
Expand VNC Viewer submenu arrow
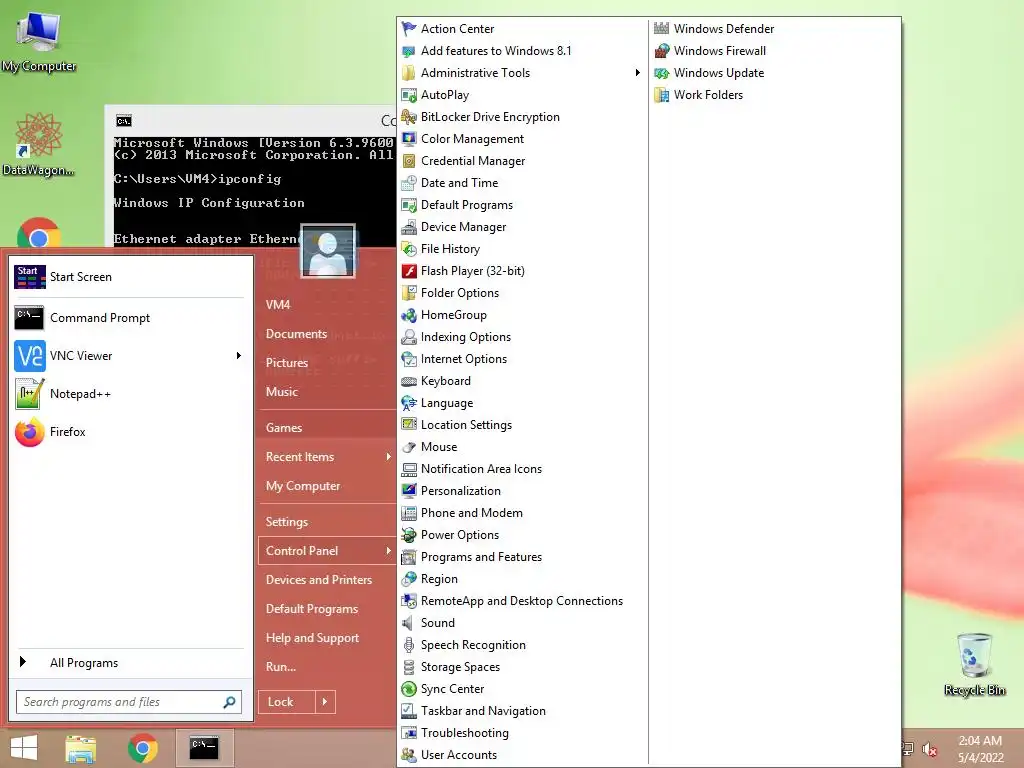pyautogui.click(x=238, y=356)
